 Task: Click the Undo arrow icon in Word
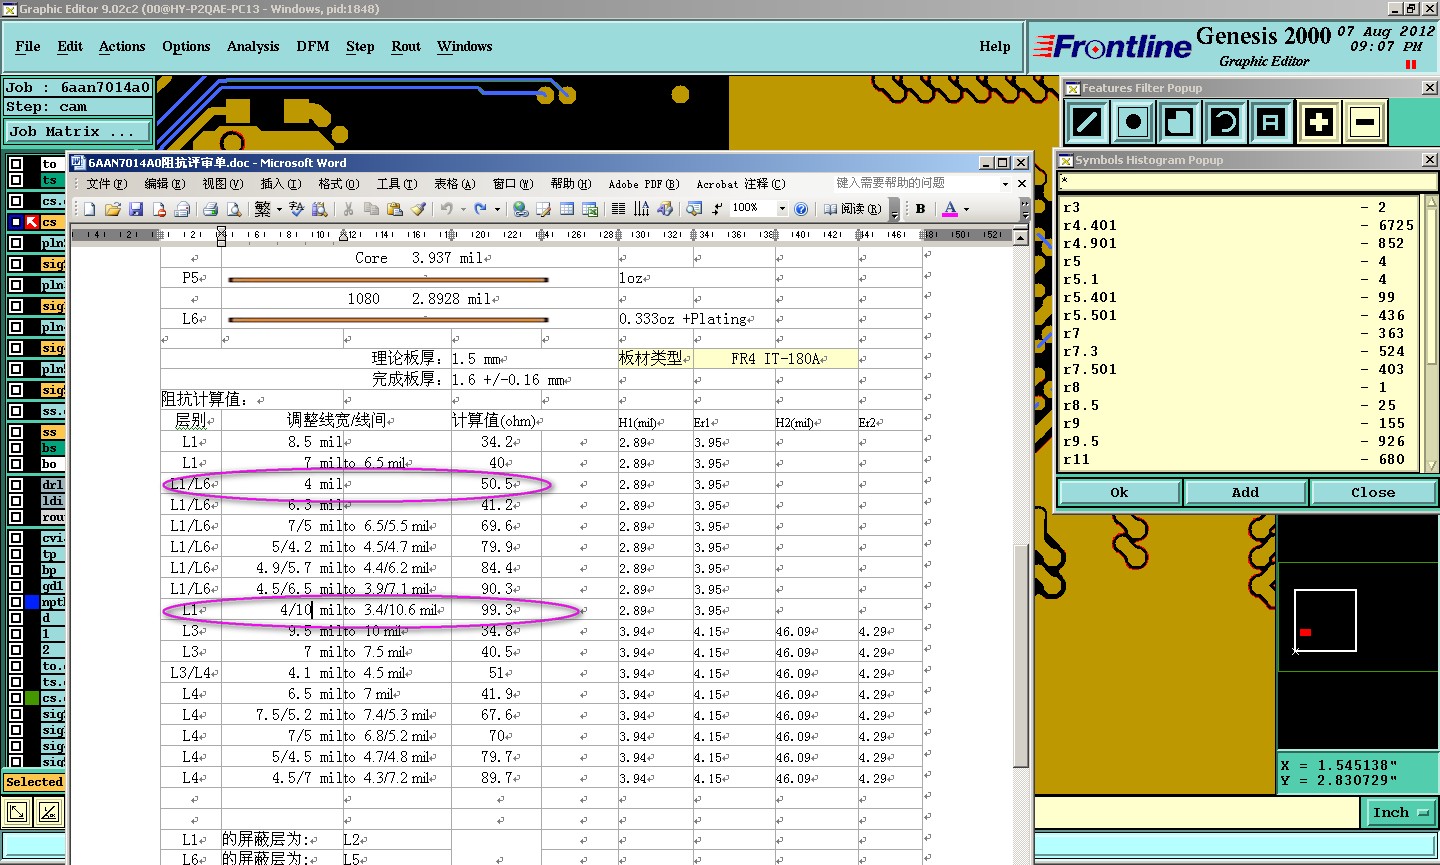(446, 209)
